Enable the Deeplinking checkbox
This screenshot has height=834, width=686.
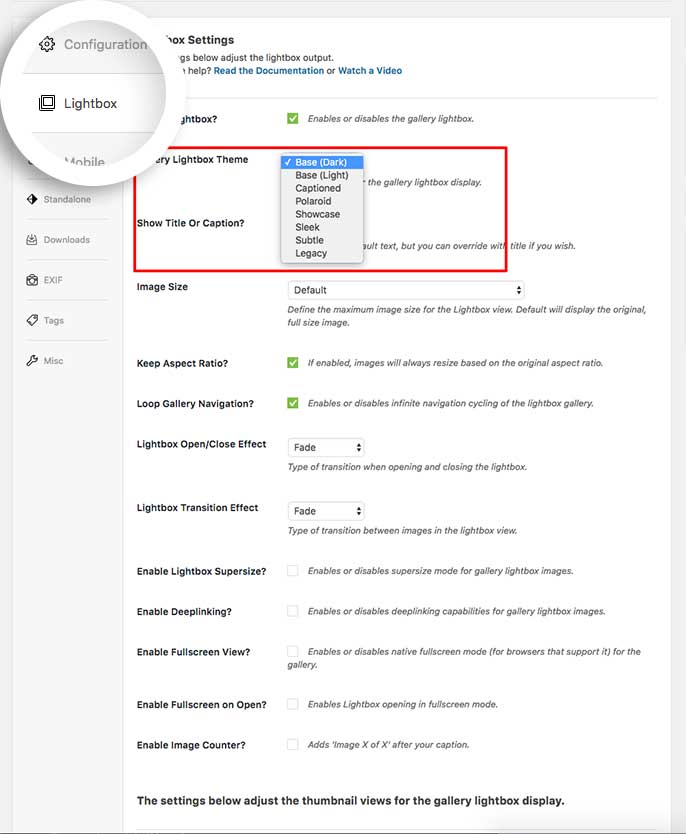pyautogui.click(x=293, y=611)
